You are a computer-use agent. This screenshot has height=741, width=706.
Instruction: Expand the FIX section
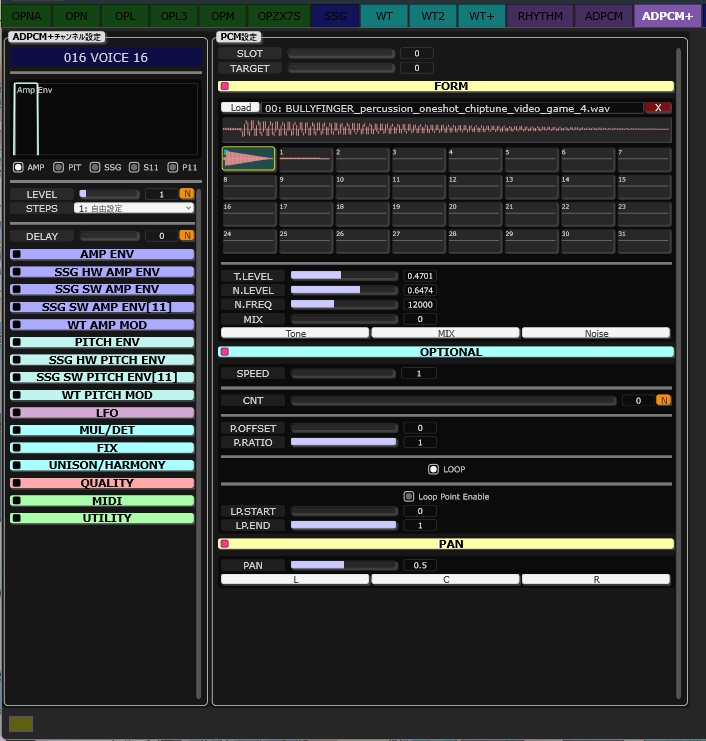tap(102, 448)
